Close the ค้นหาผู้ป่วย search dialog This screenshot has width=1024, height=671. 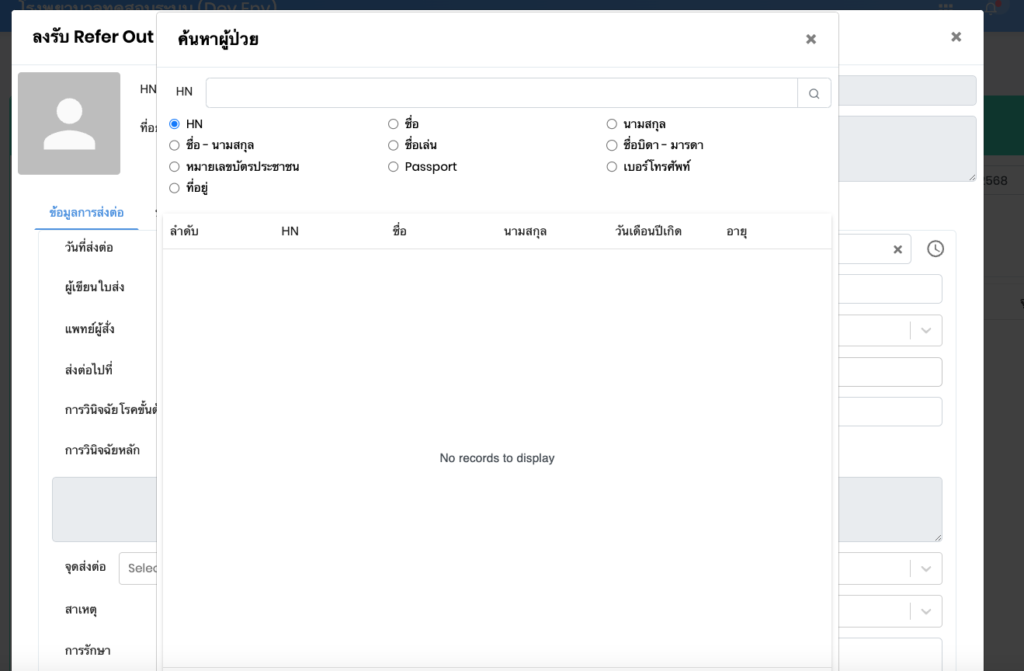pos(811,39)
